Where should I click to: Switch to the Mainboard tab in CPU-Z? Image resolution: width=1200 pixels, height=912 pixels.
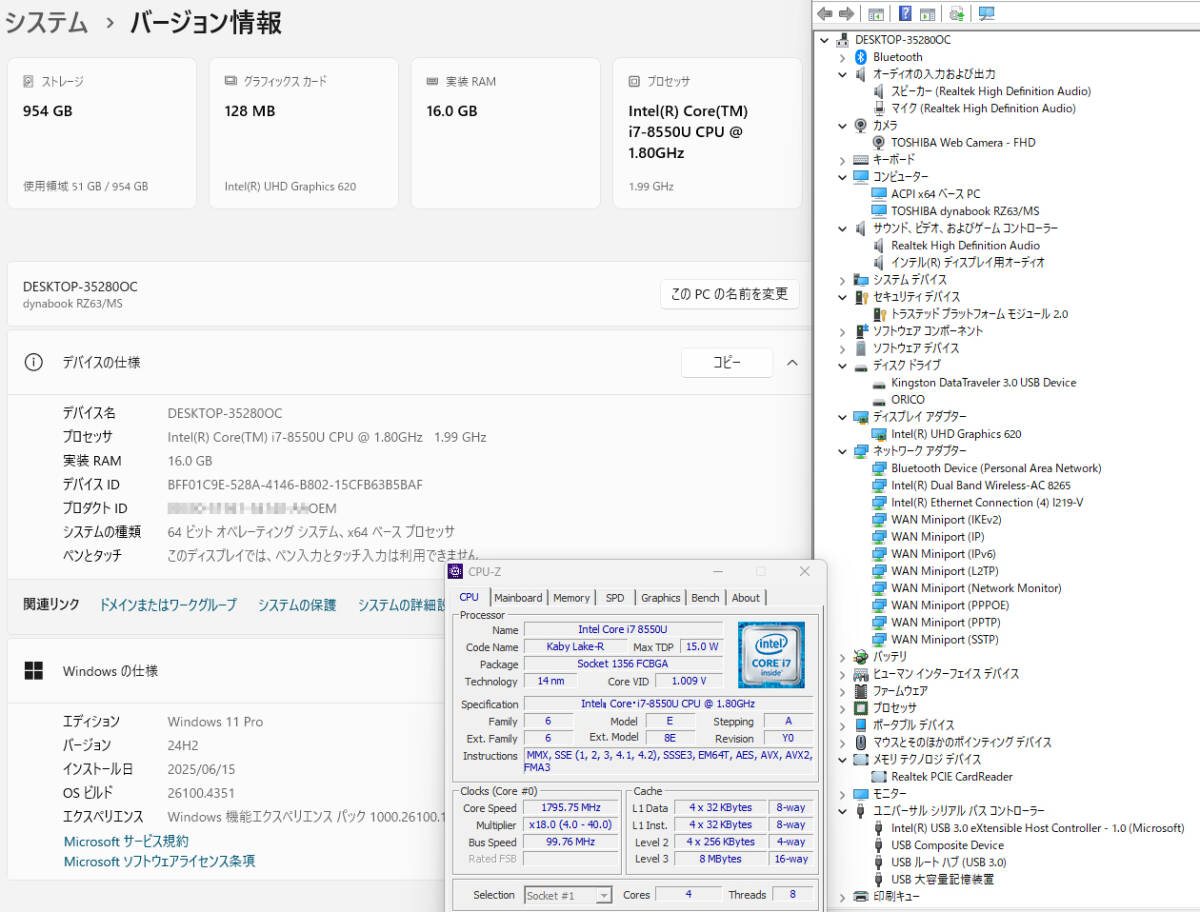(x=518, y=598)
